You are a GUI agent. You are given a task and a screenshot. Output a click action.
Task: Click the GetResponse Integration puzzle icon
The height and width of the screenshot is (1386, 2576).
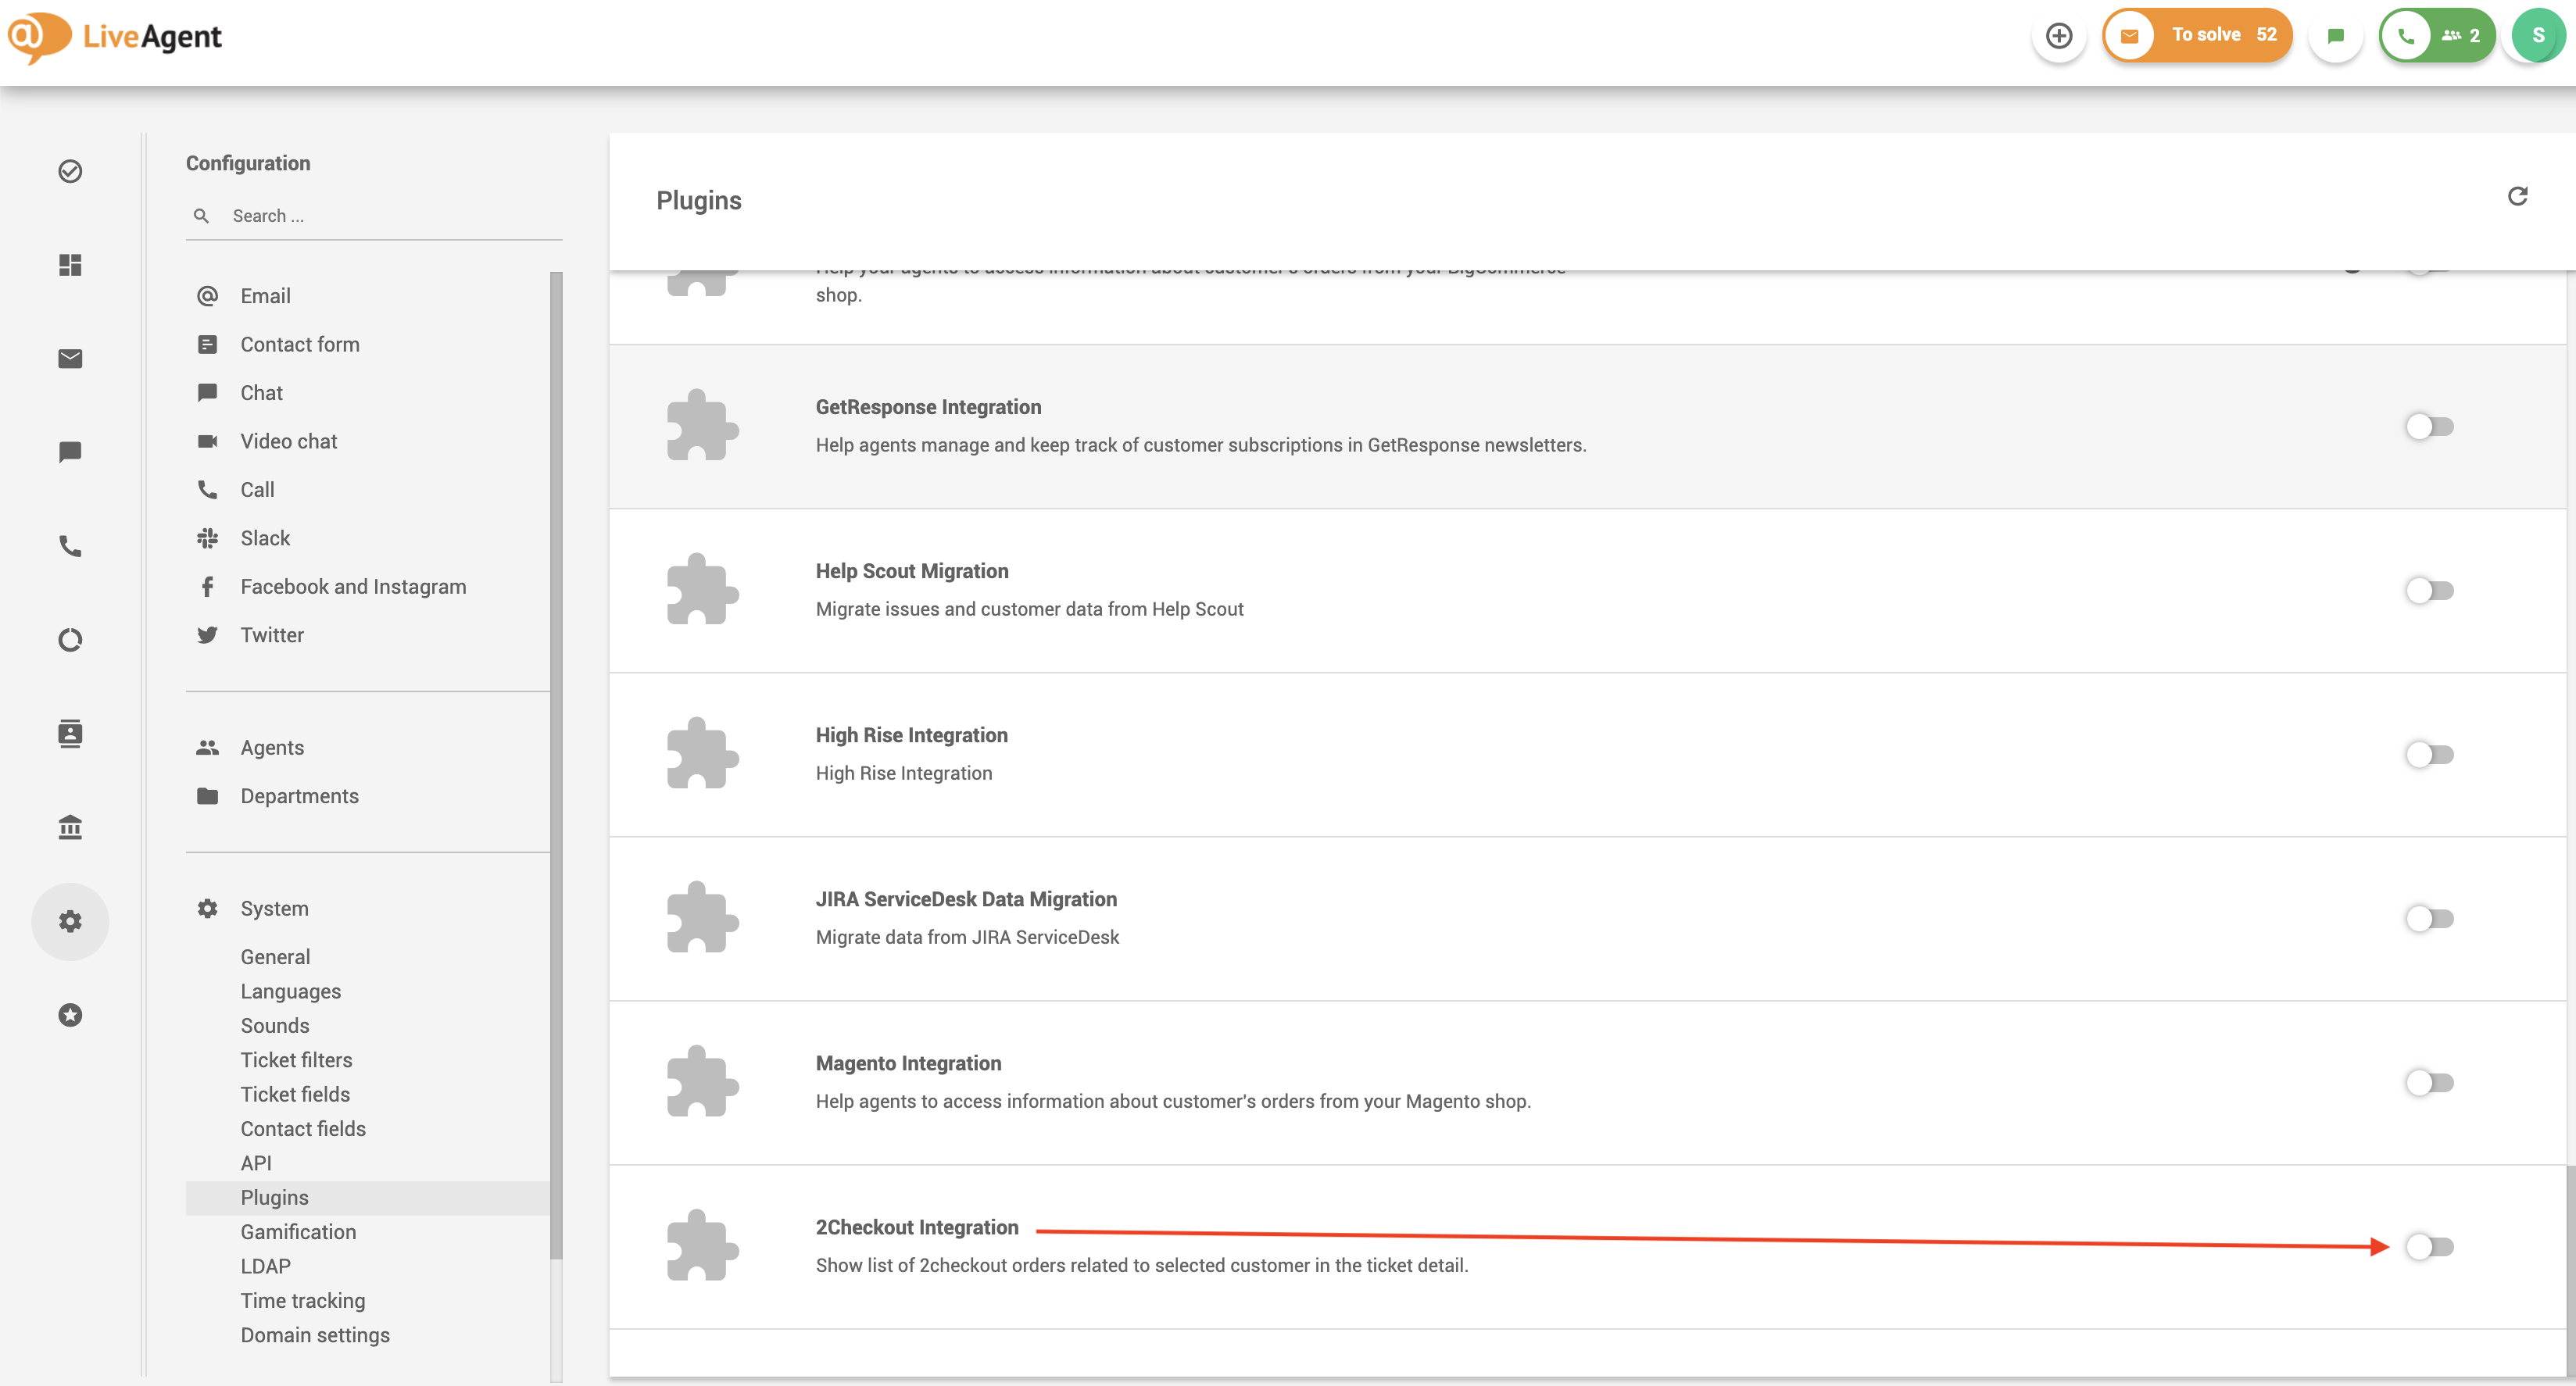[702, 426]
